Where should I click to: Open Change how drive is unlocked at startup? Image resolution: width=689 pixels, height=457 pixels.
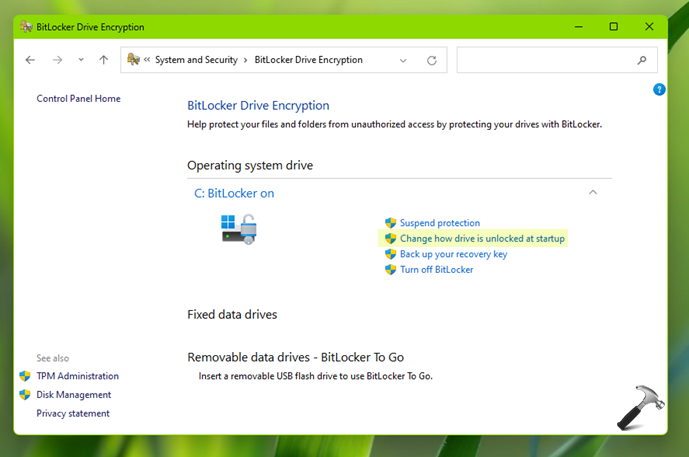point(482,239)
